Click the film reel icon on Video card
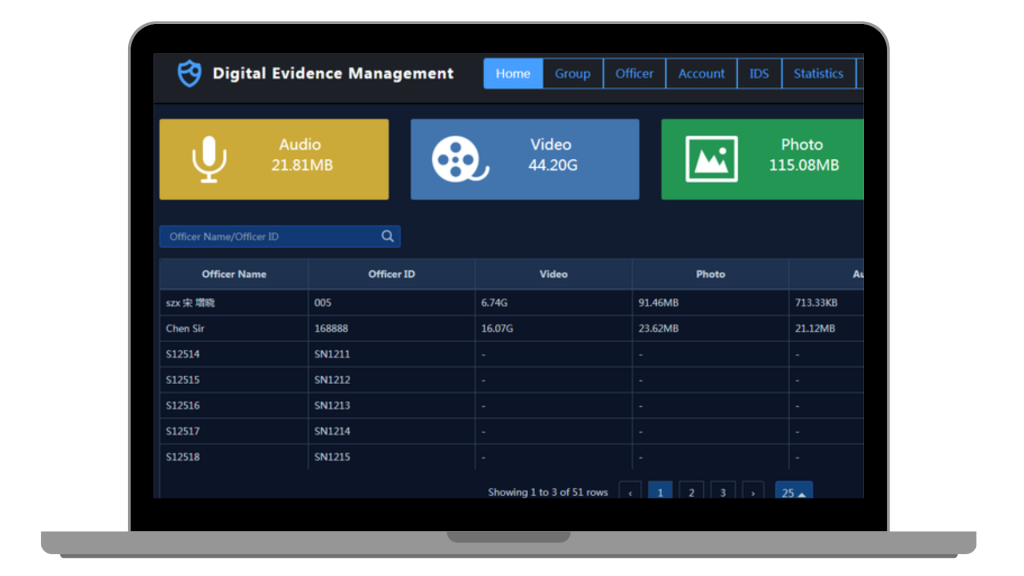 pos(459,159)
